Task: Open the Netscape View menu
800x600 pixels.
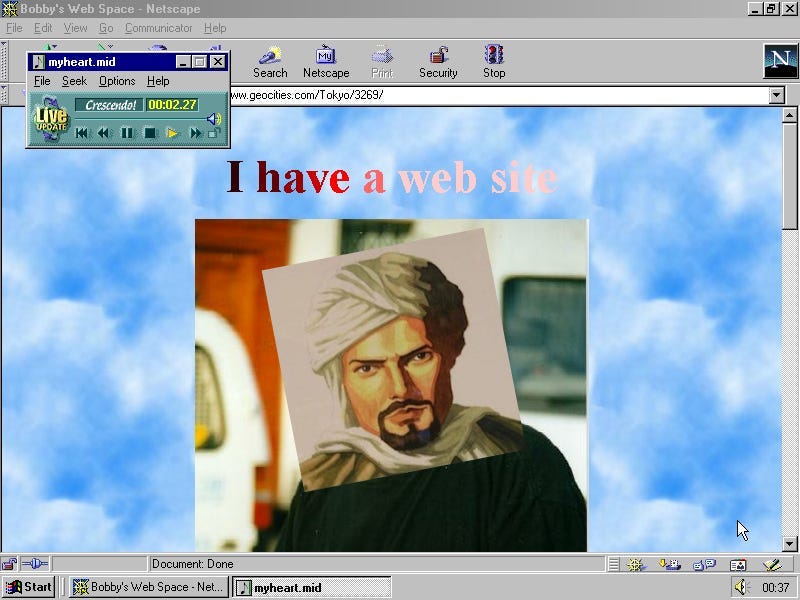Action: coord(76,28)
